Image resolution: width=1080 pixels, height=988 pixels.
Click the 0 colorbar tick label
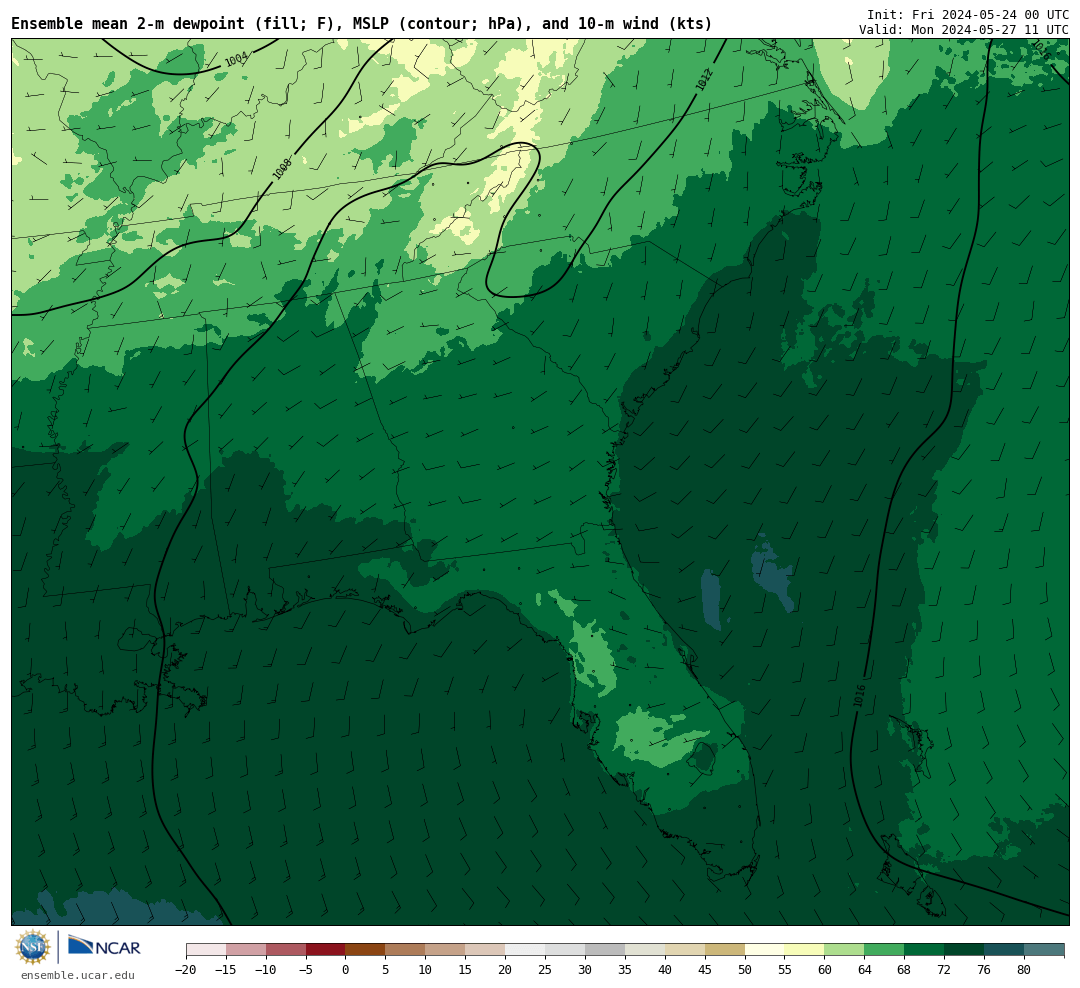(x=345, y=969)
